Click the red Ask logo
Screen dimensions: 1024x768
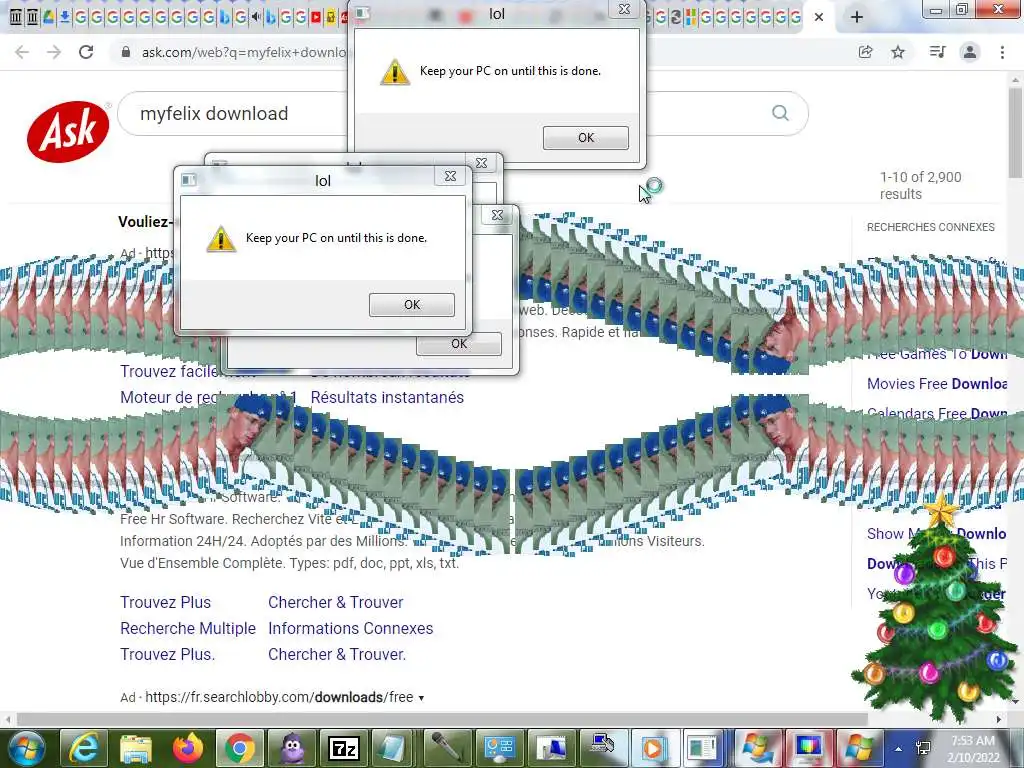pyautogui.click(x=68, y=131)
